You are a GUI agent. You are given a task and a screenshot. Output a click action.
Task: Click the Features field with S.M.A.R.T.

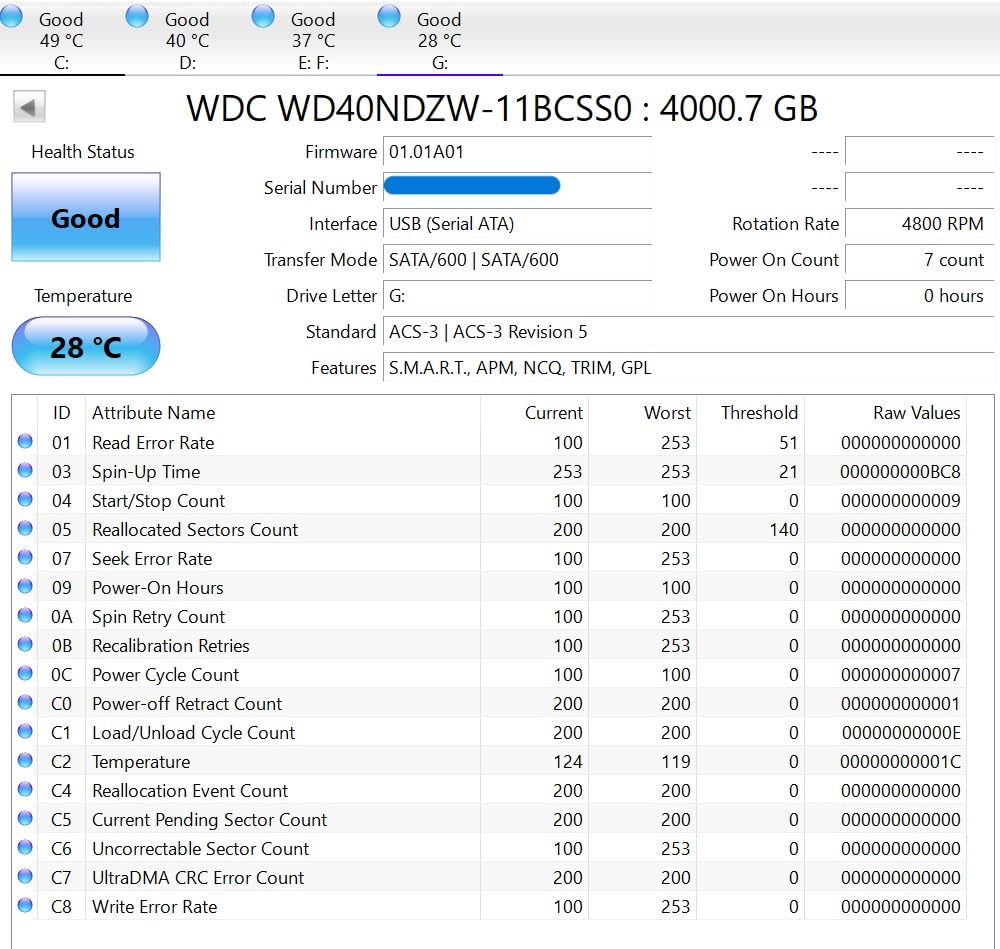[x=688, y=368]
